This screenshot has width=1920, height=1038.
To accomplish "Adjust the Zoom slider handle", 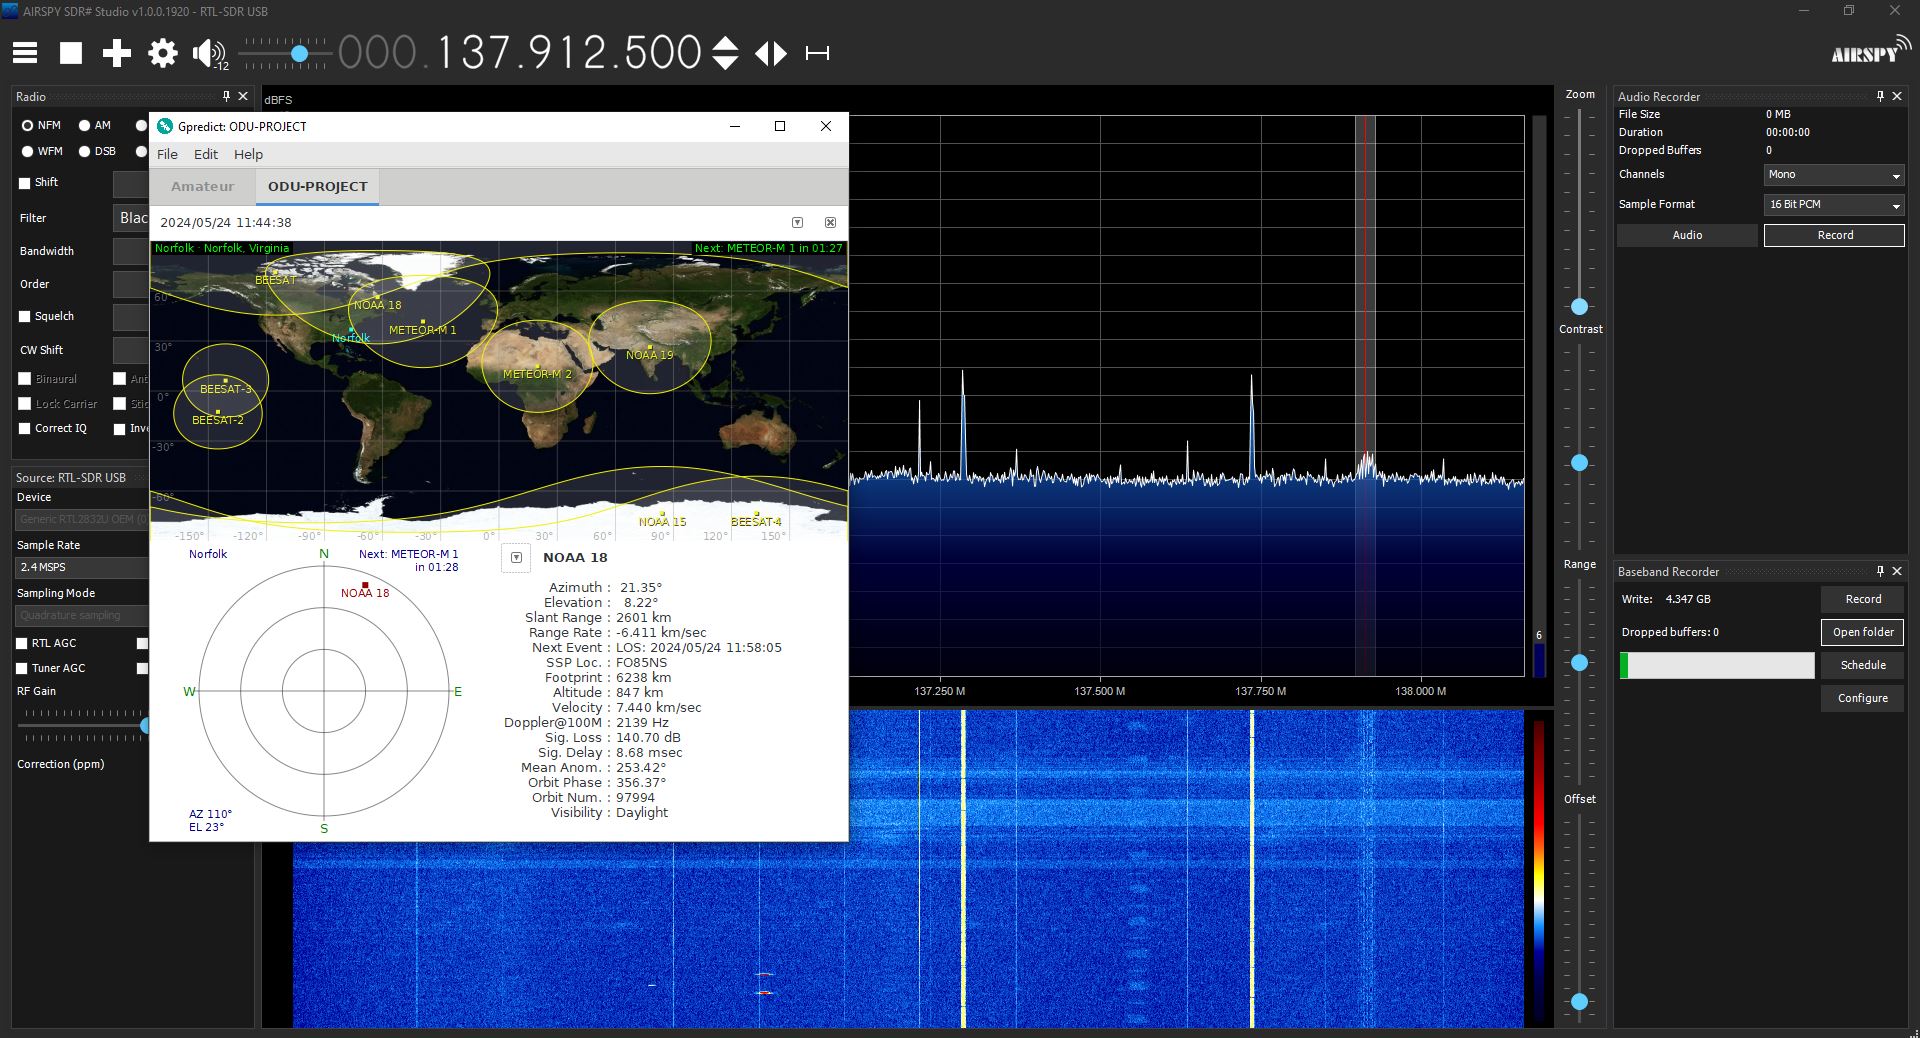I will [x=1579, y=307].
